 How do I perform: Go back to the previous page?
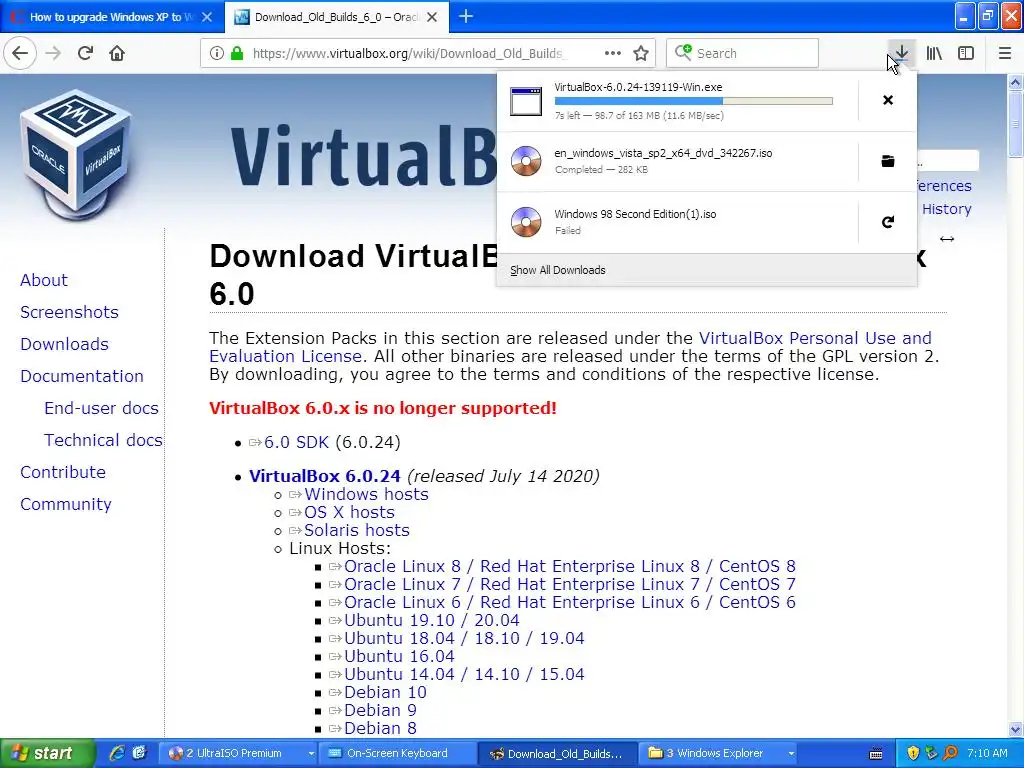click(x=20, y=53)
